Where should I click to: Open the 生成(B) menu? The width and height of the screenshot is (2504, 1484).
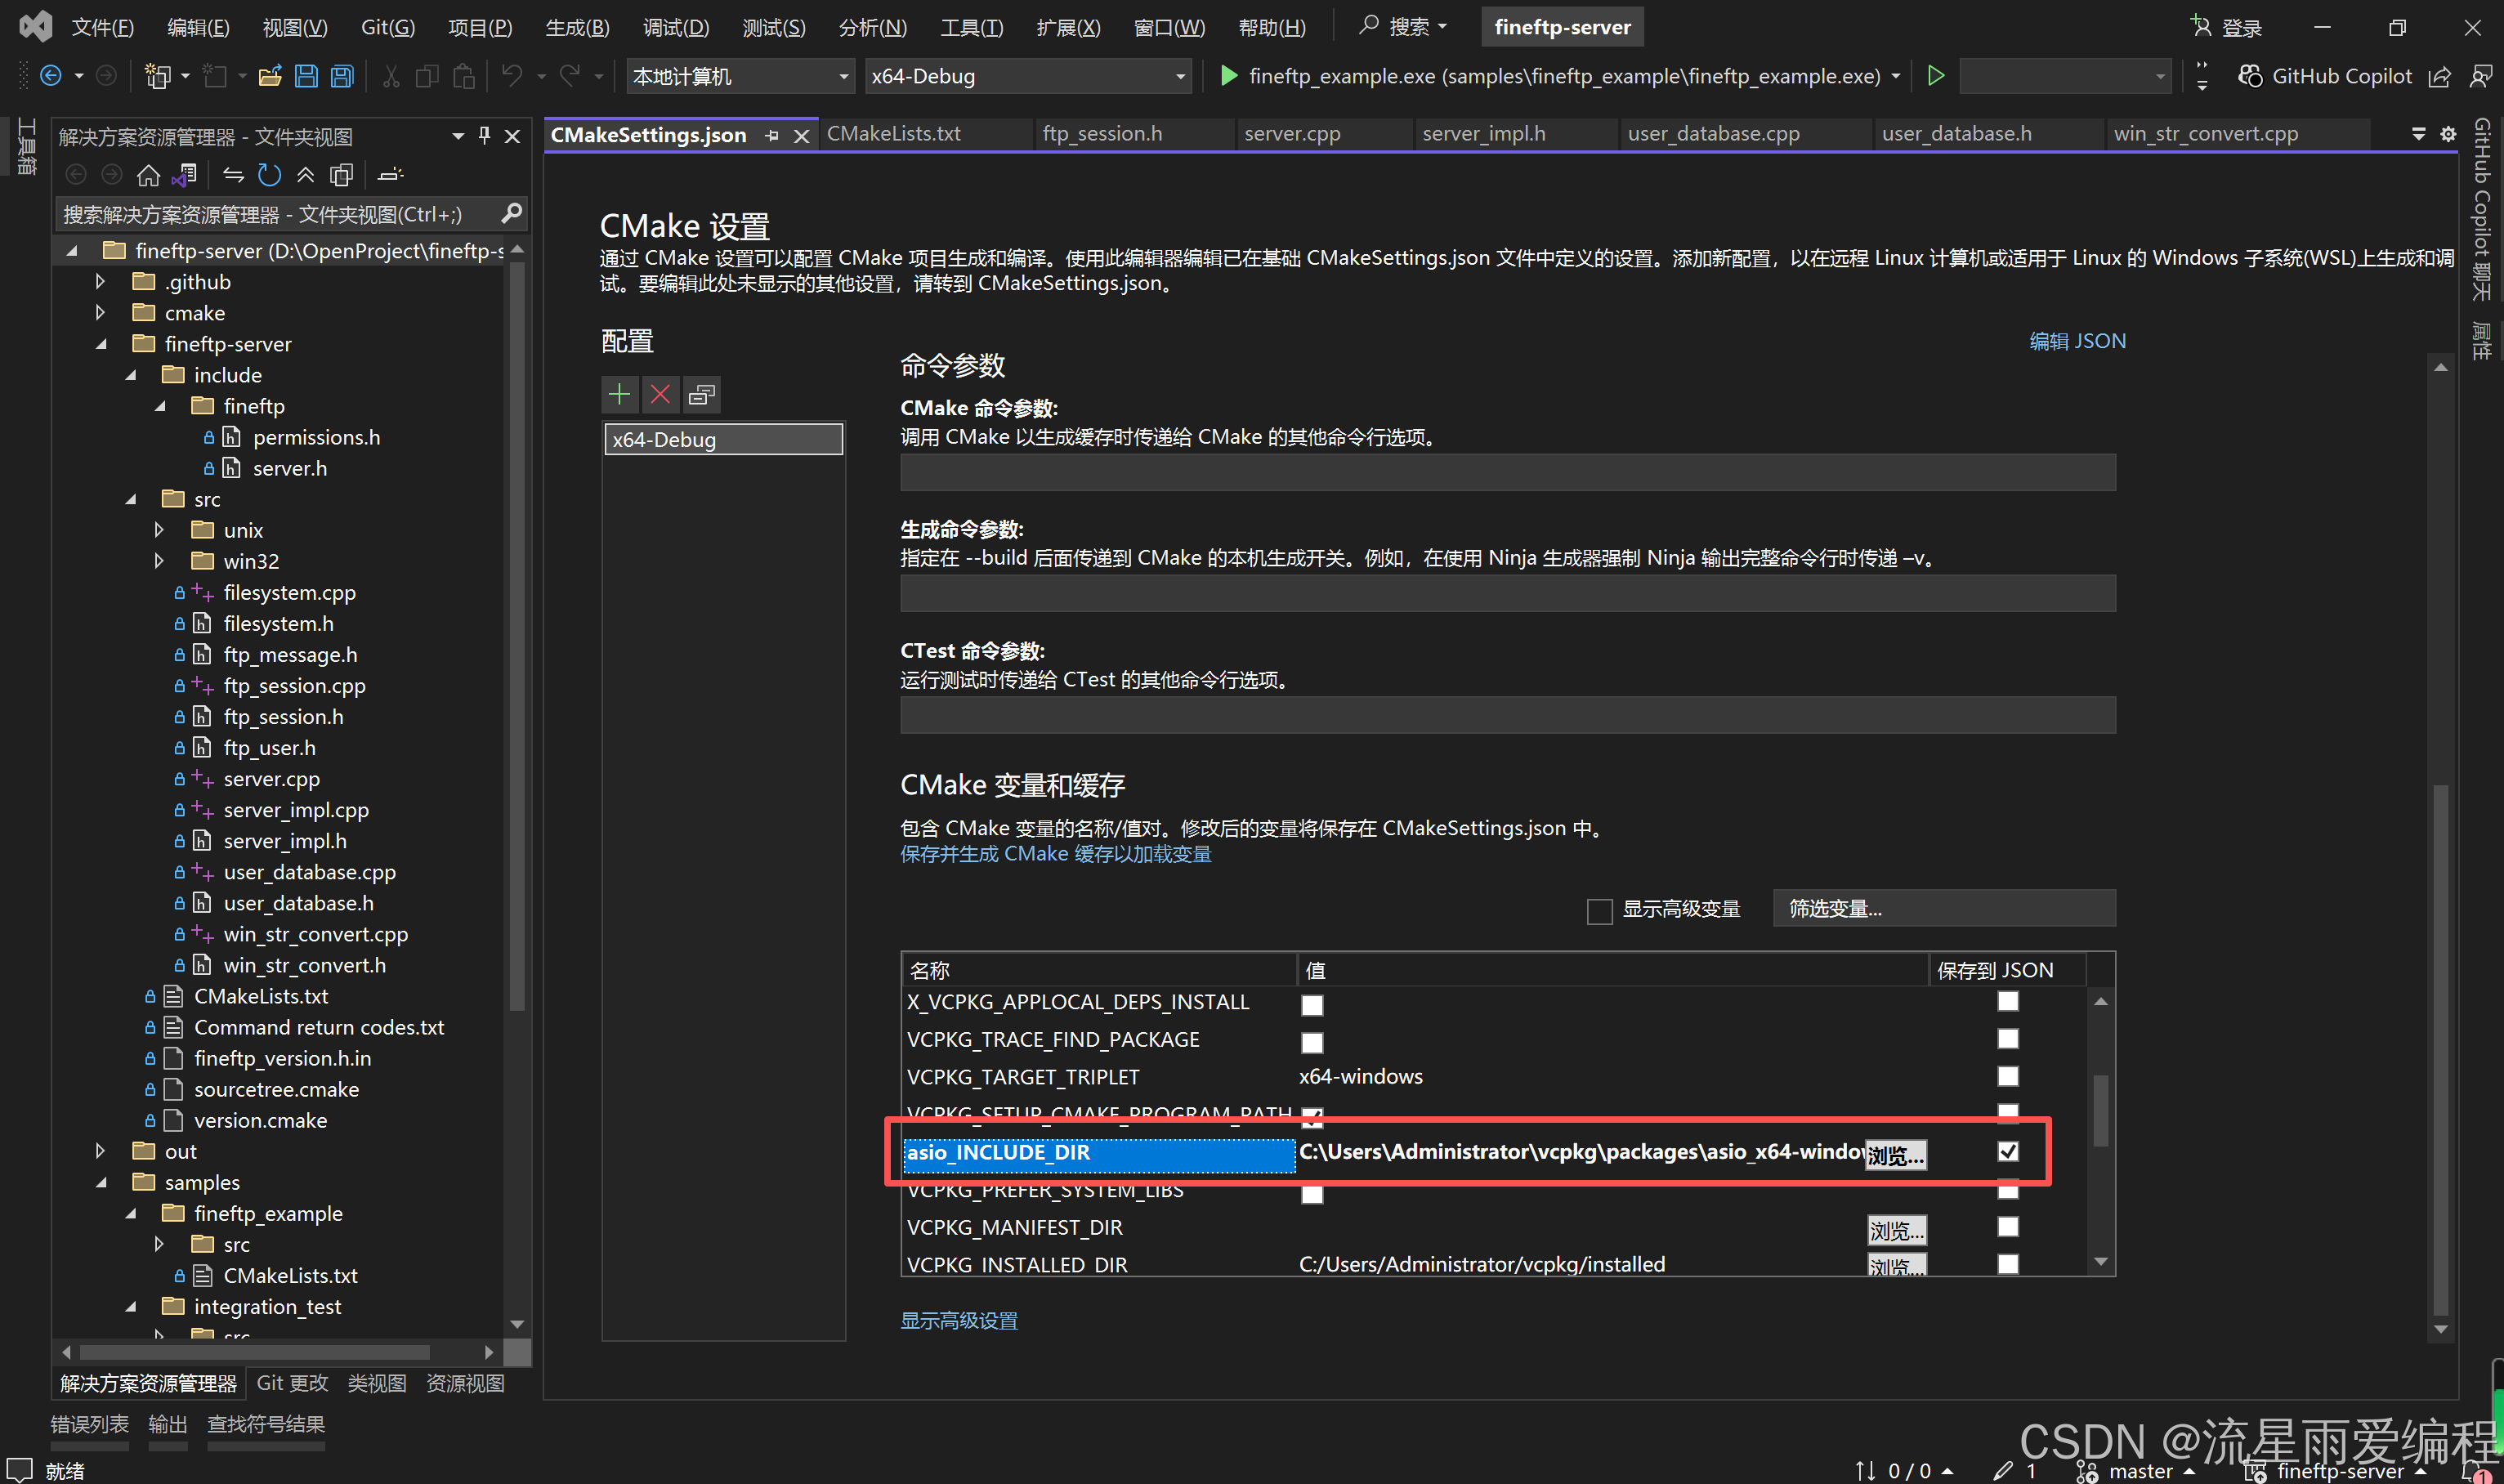577,27
